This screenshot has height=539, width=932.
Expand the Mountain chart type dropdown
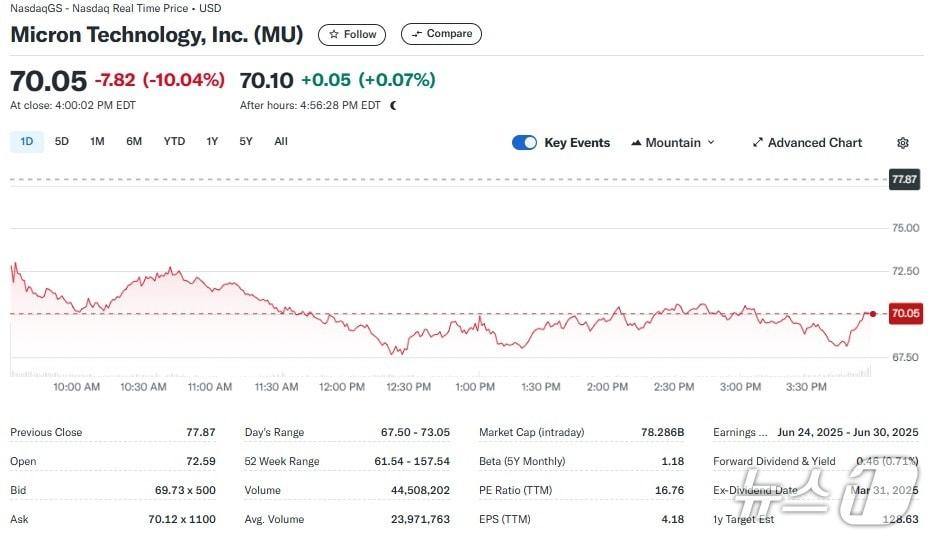(673, 143)
